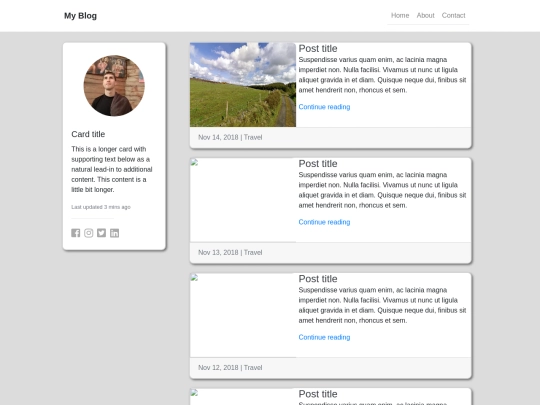The image size is (540, 405).
Task: Click the My Blog brand title
Action: point(80,16)
